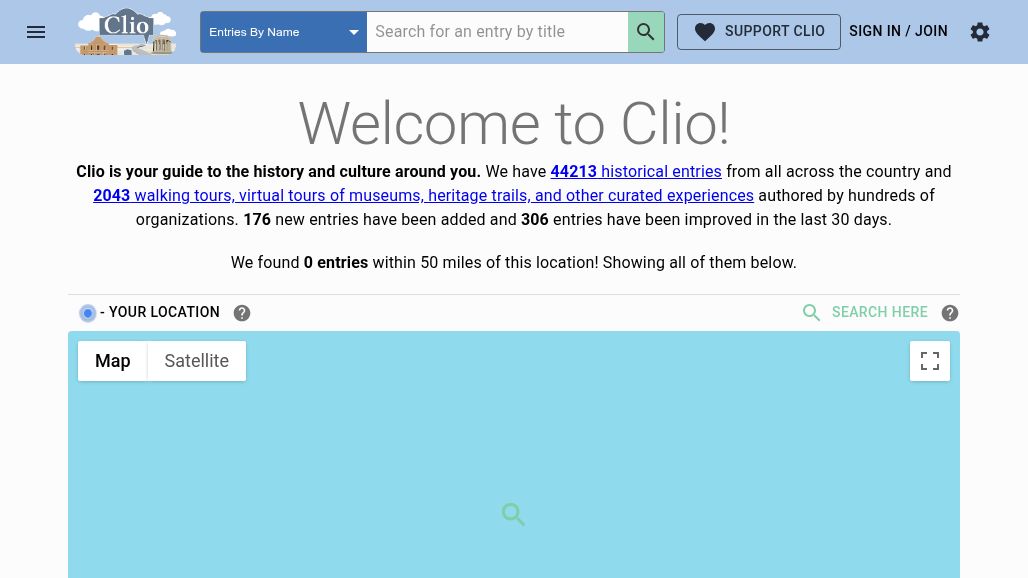Open help icon beside Your Location

tap(242, 313)
